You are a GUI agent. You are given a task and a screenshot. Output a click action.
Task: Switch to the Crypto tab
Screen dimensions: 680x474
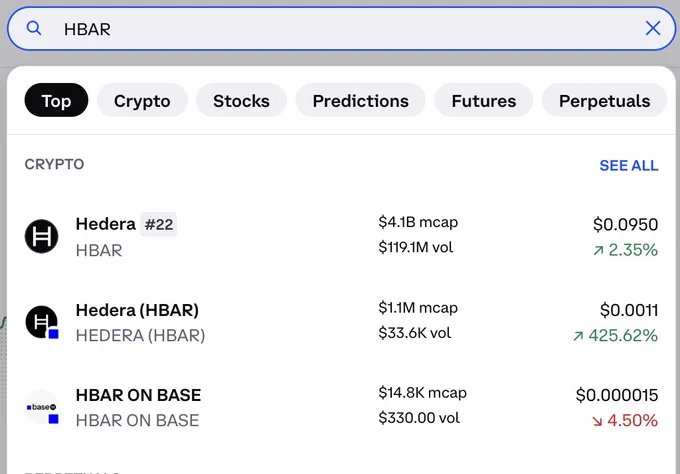pos(142,100)
